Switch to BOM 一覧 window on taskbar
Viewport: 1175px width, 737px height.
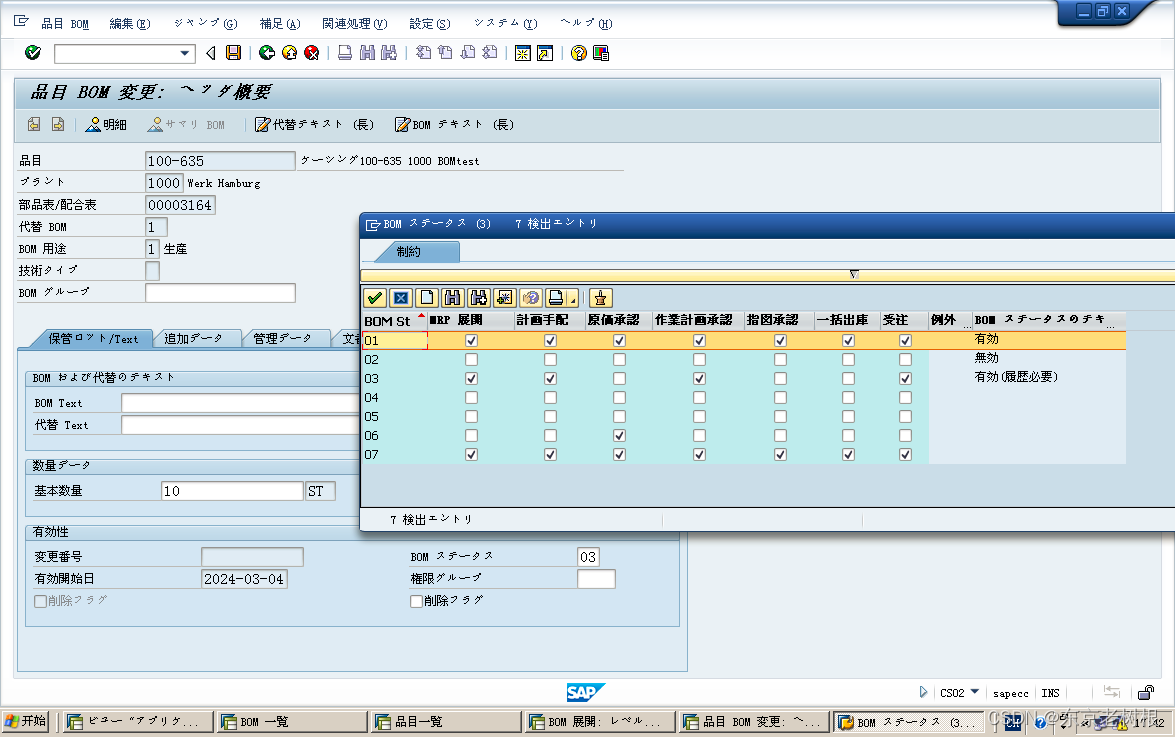pos(292,722)
